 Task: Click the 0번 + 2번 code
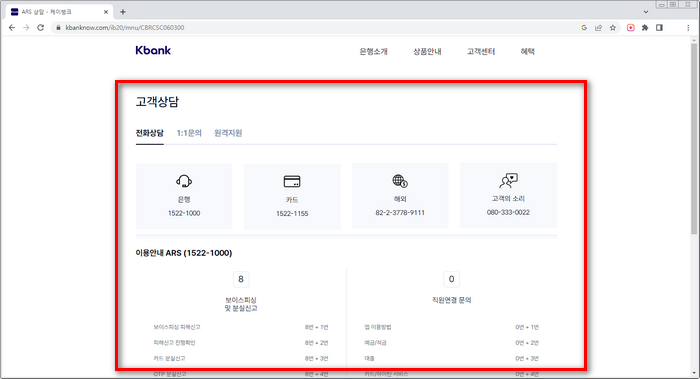point(527,343)
